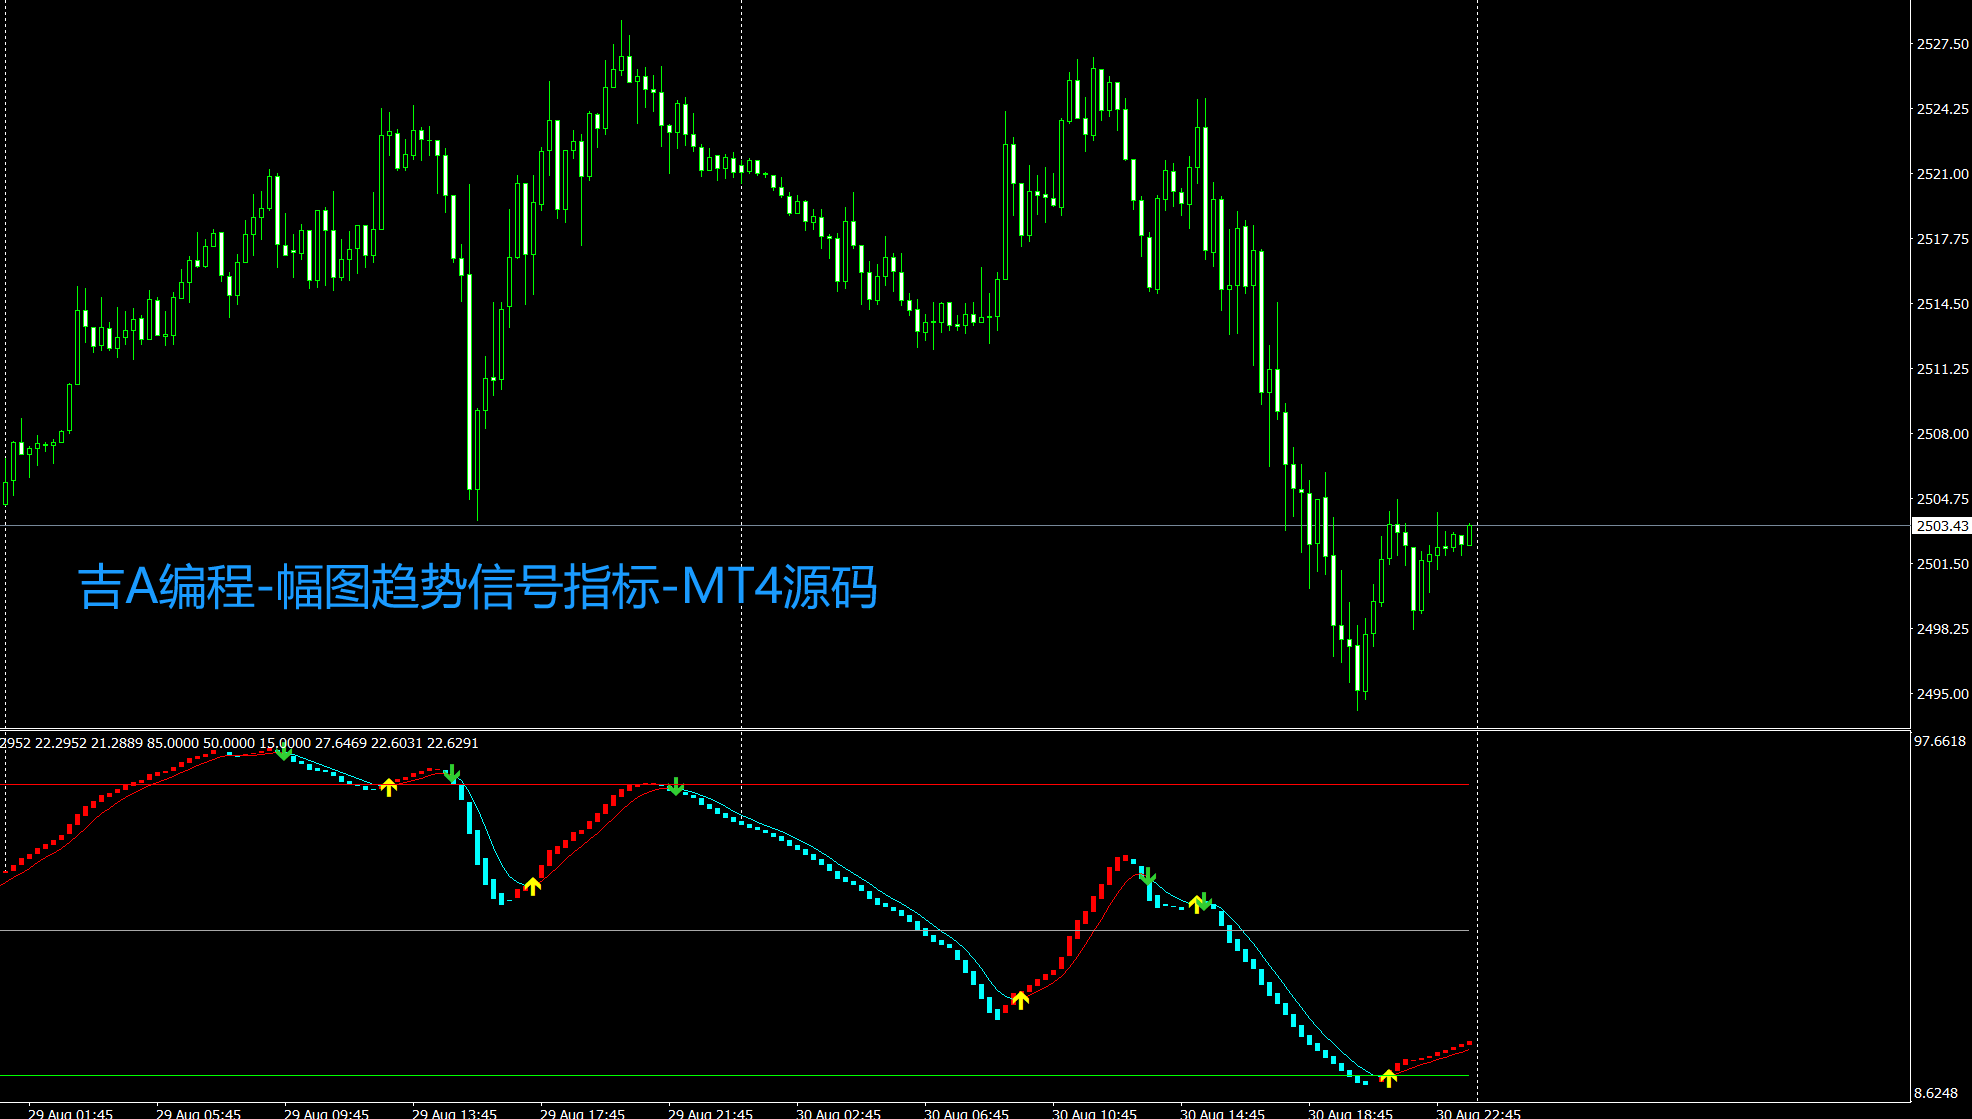Click the green down-arrow near 30 Aug 14:45
The image size is (1972, 1119).
click(x=1203, y=903)
